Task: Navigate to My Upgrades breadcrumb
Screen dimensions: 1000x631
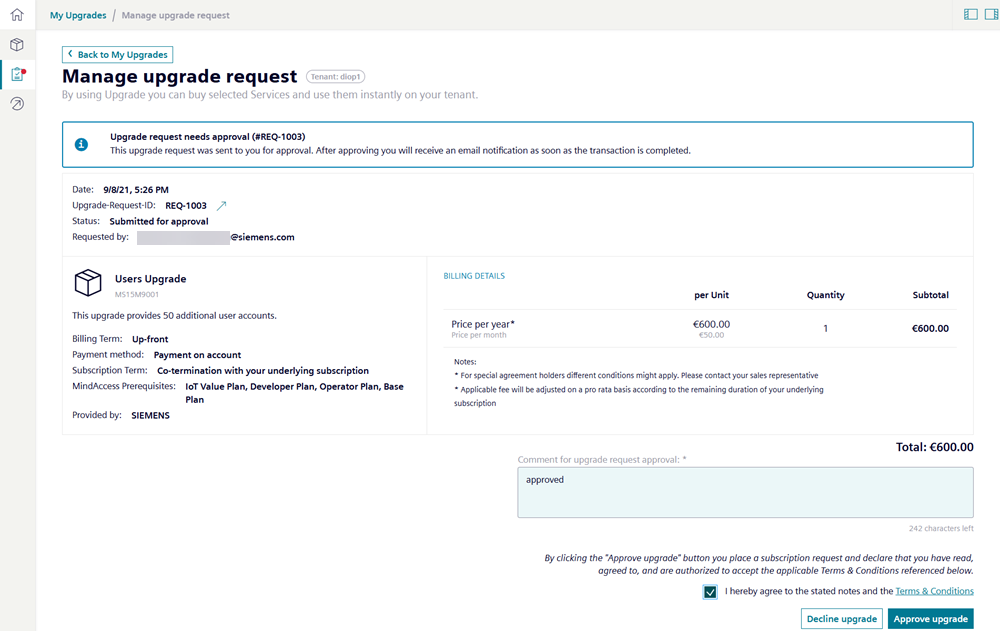Action: coord(78,15)
